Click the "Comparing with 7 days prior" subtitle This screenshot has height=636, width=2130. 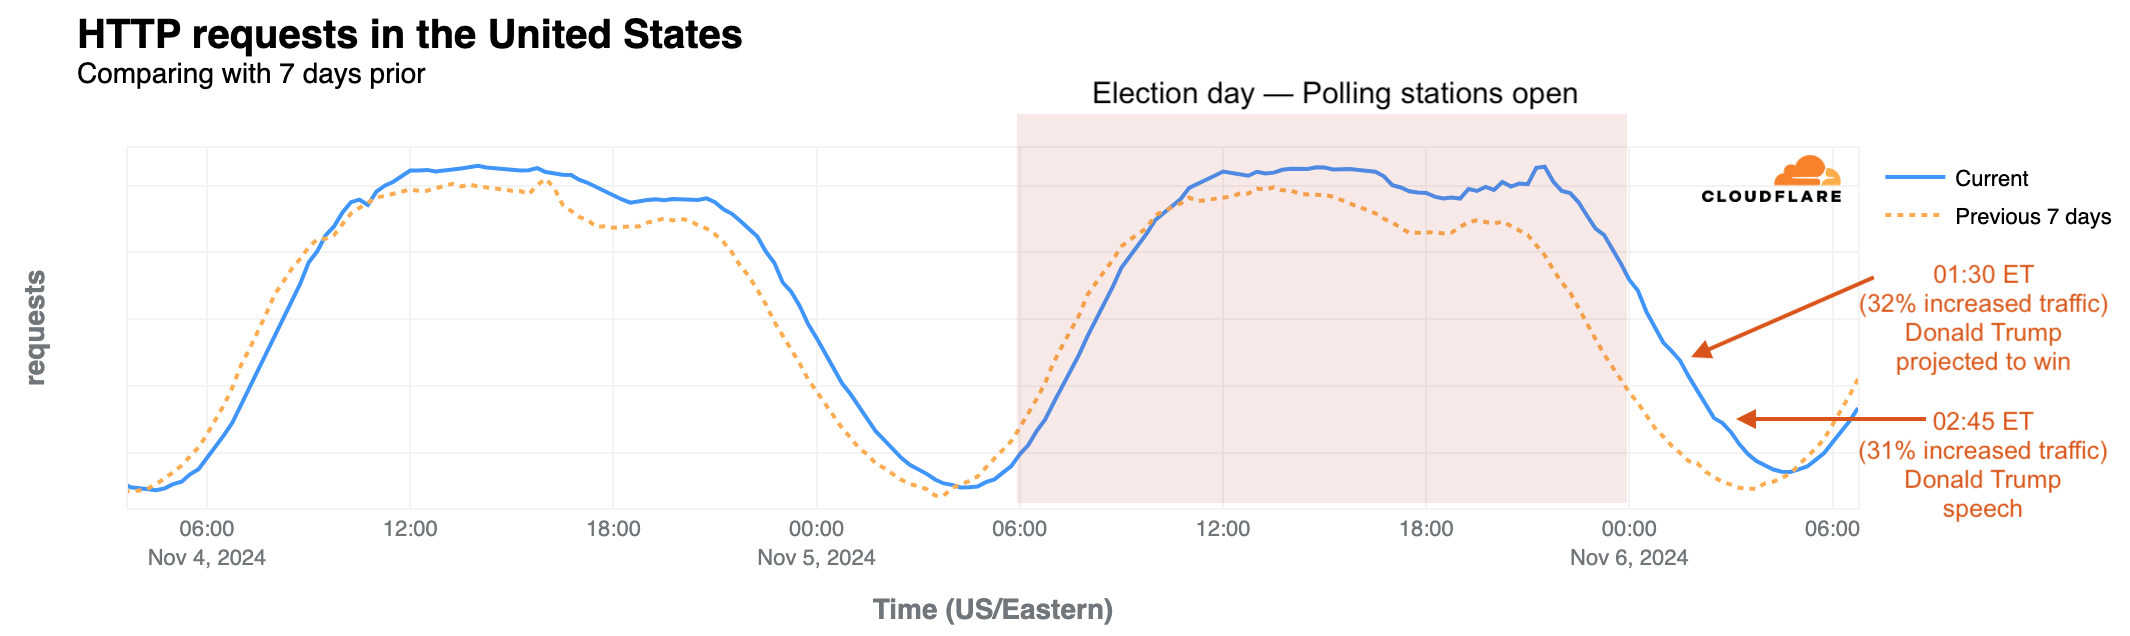point(251,74)
